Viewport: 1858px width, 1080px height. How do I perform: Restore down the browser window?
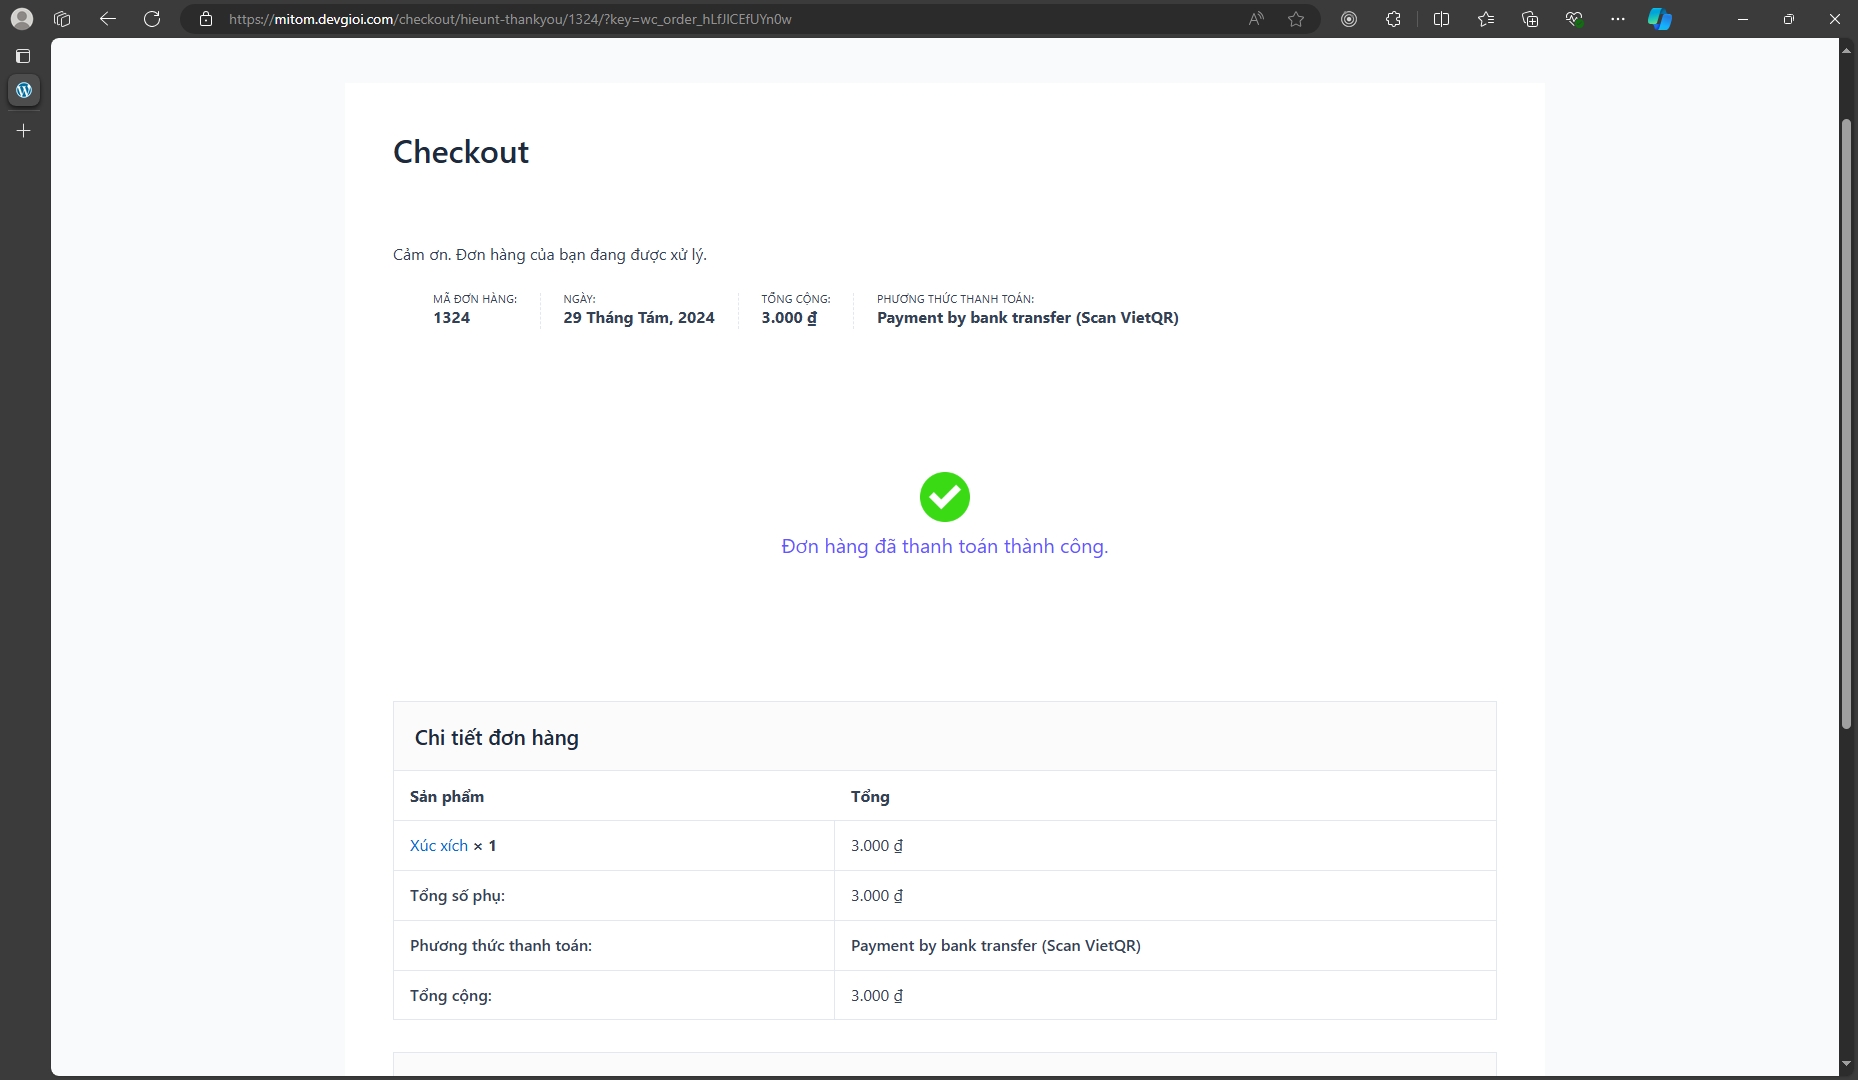(x=1789, y=19)
